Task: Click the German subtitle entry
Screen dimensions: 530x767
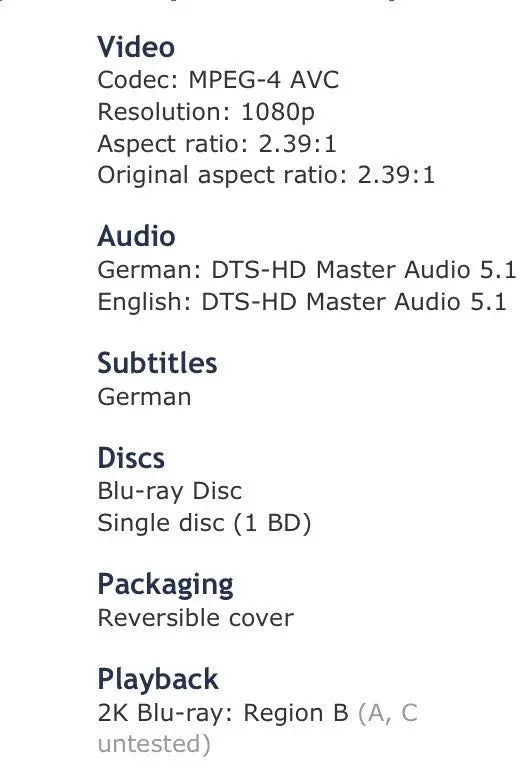Action: click(144, 397)
